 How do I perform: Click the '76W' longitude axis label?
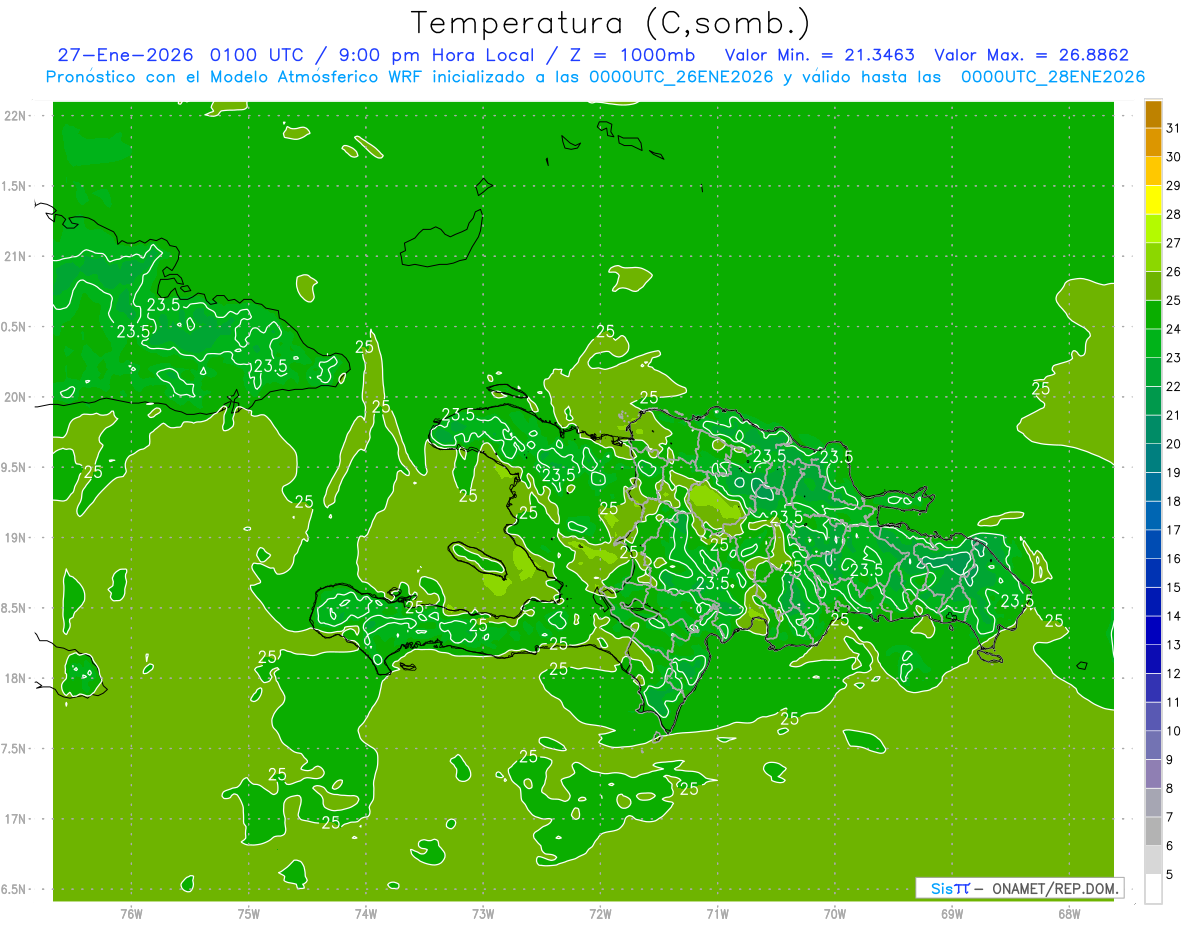coord(131,914)
